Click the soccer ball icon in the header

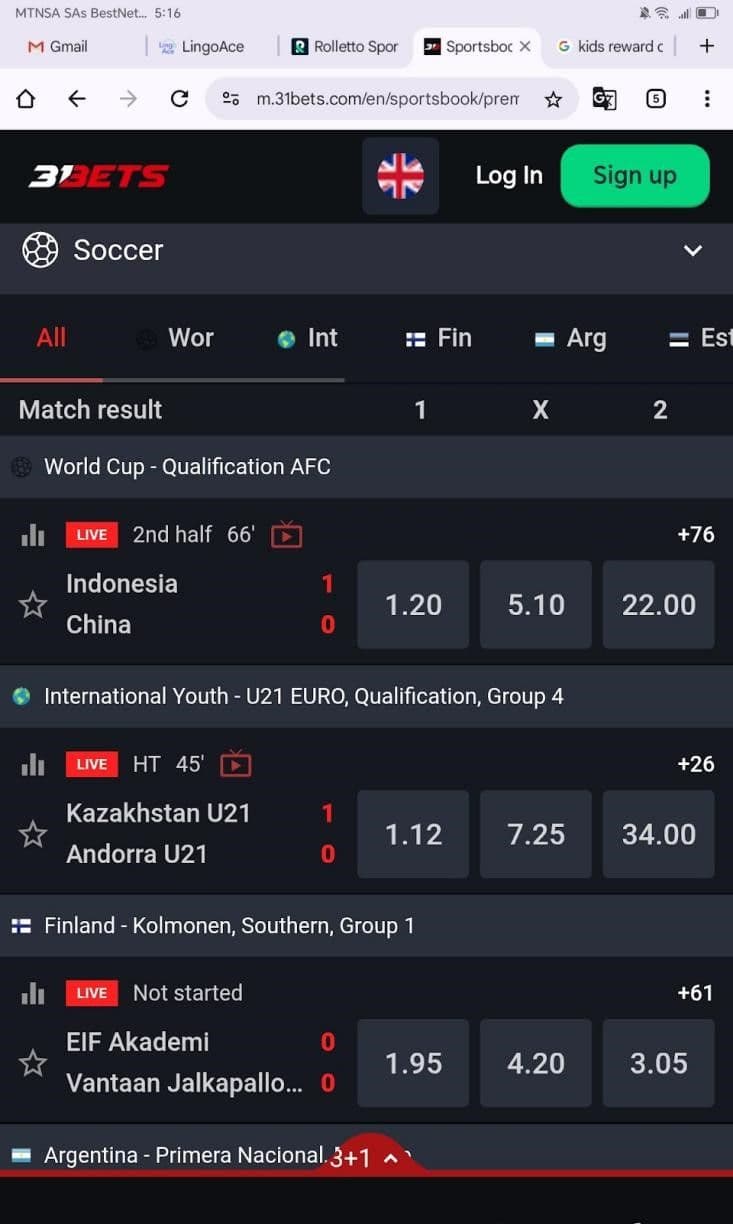[40, 250]
